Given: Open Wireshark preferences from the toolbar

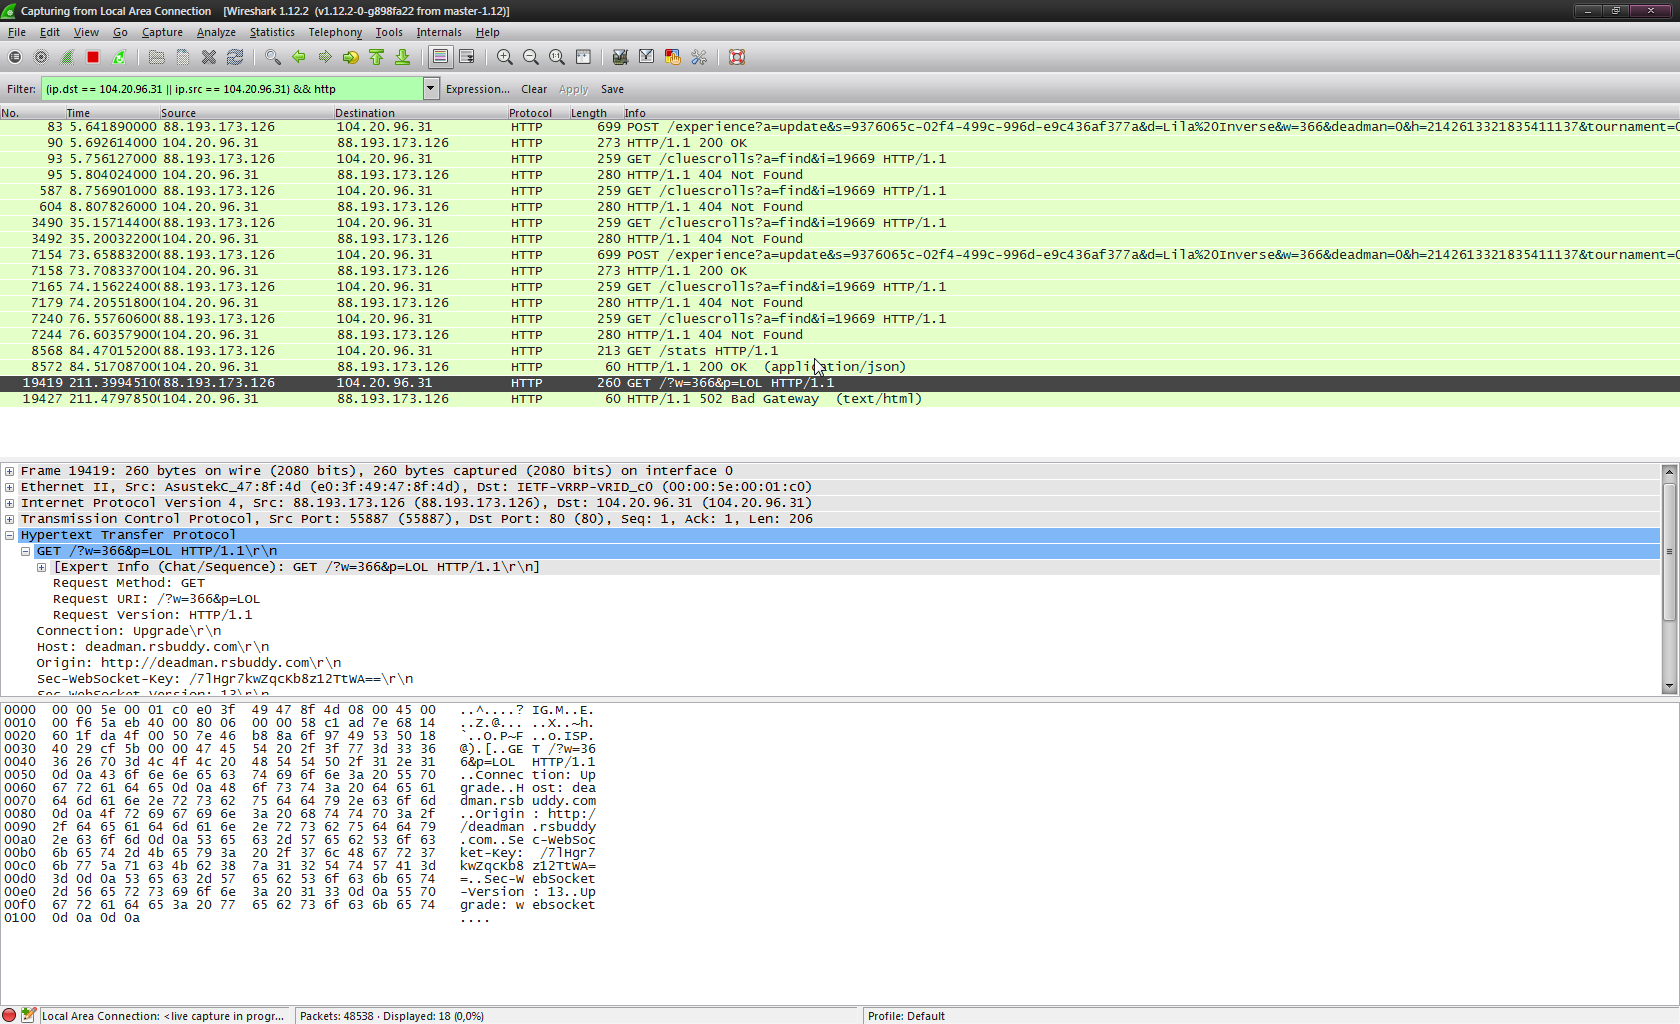Looking at the screenshot, I should point(699,58).
